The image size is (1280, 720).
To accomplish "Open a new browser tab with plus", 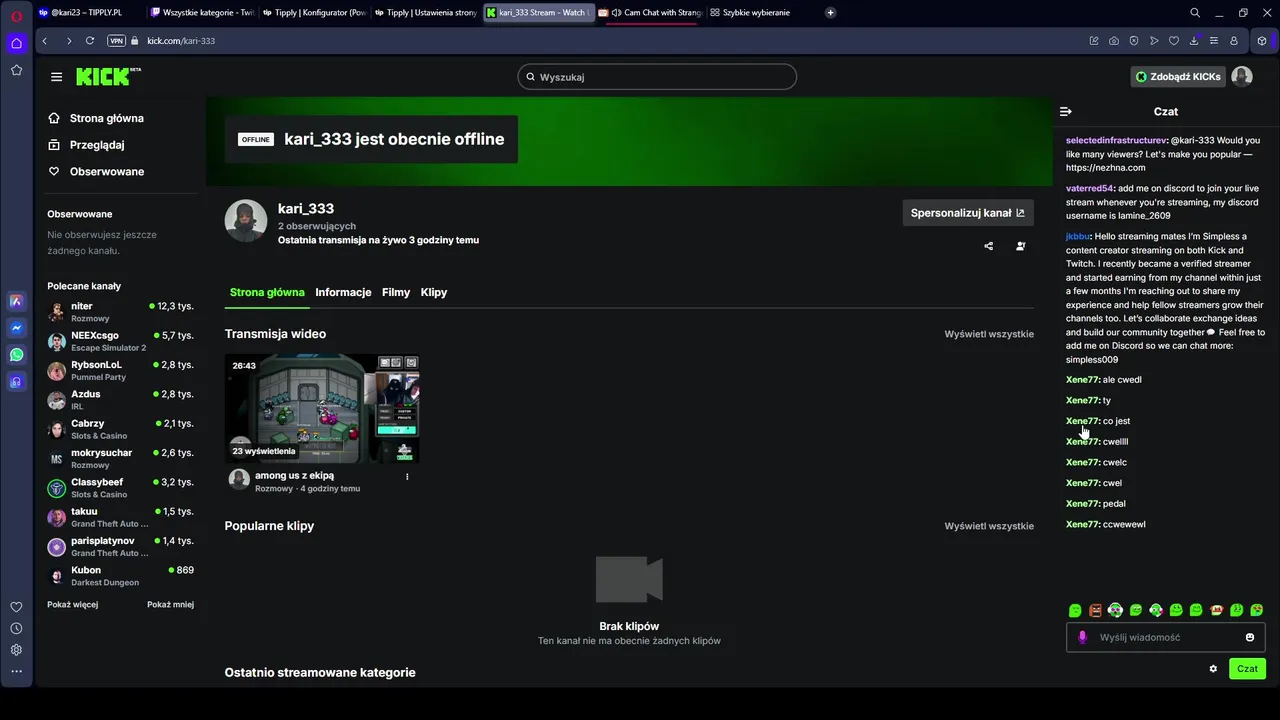I will click(x=831, y=13).
